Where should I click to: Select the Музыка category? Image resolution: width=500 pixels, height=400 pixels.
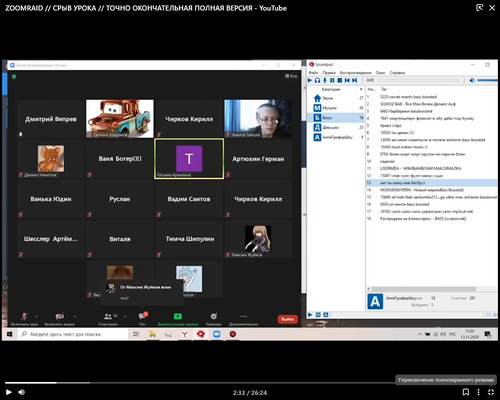coord(336,108)
